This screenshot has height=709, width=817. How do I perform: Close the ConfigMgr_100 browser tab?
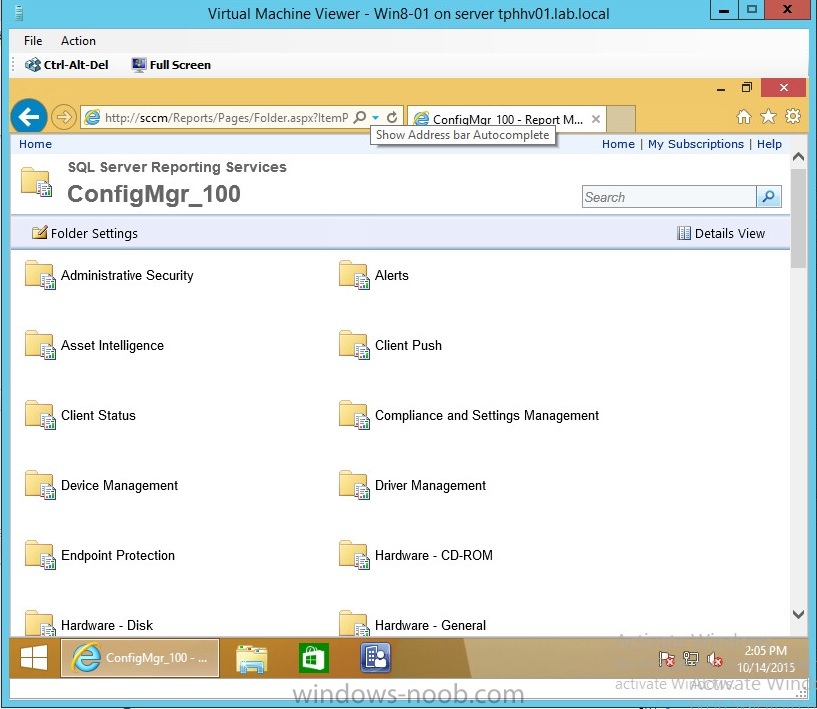click(x=596, y=119)
